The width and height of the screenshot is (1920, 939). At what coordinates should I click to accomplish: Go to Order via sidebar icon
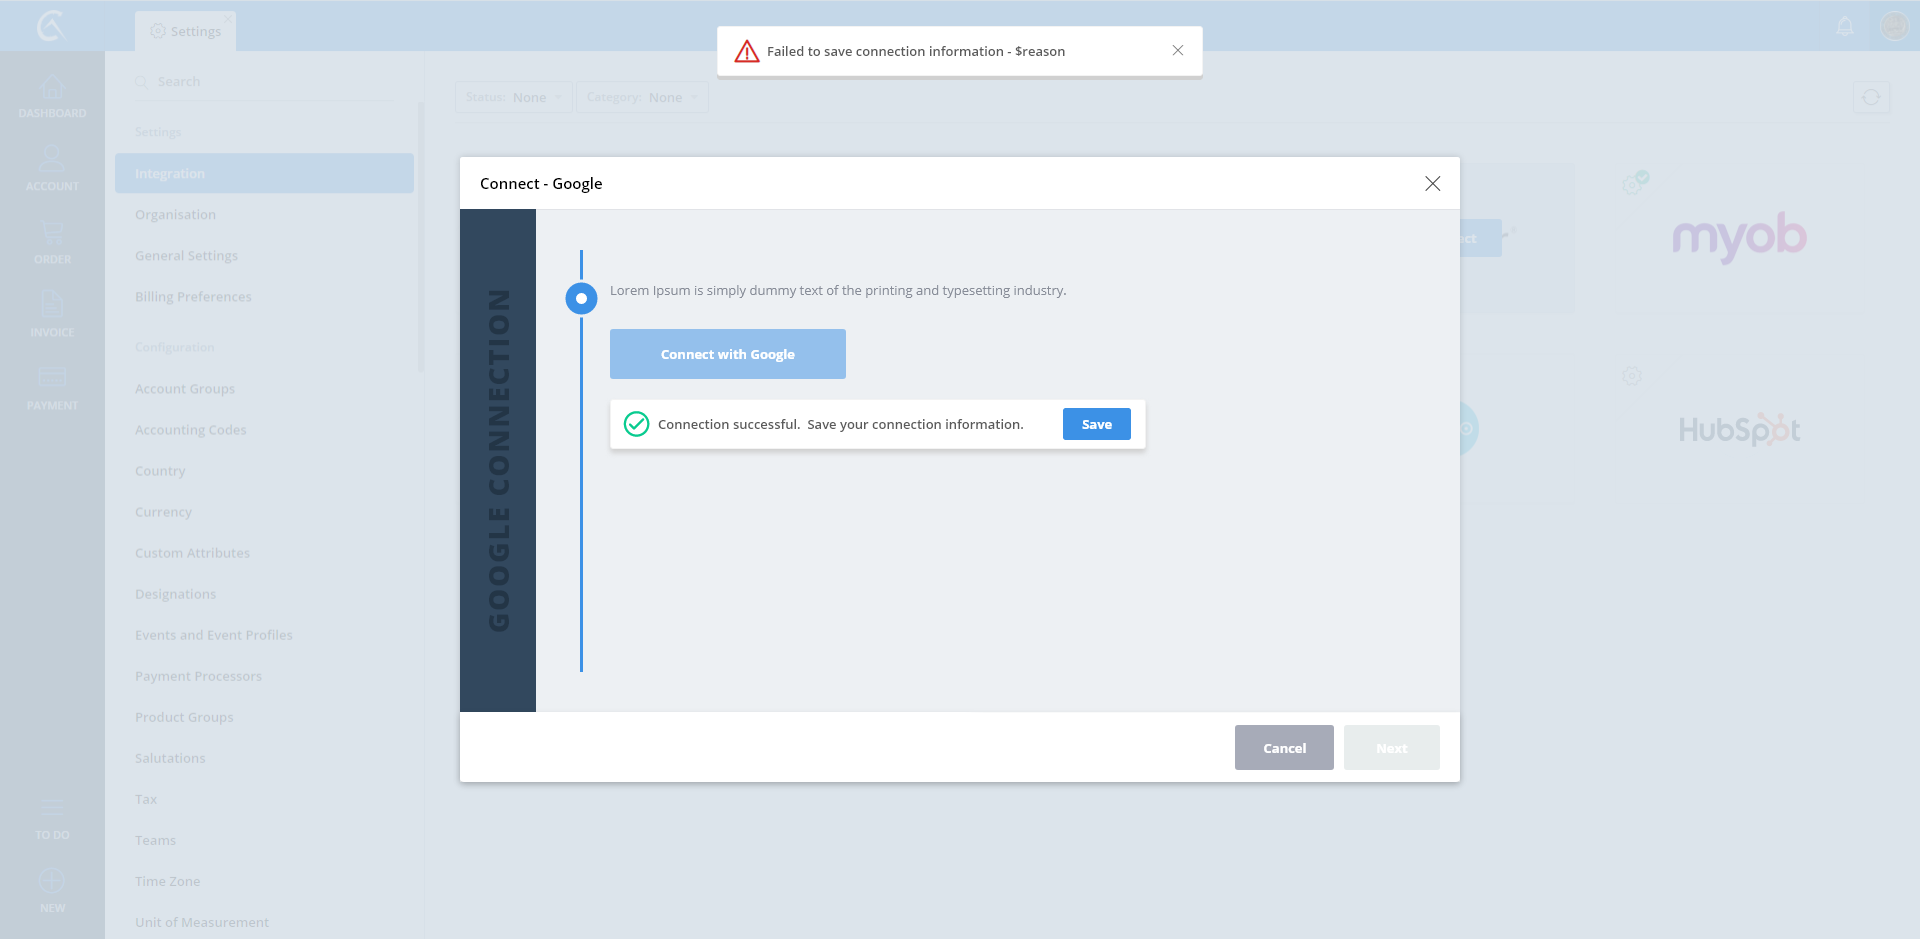[52, 234]
